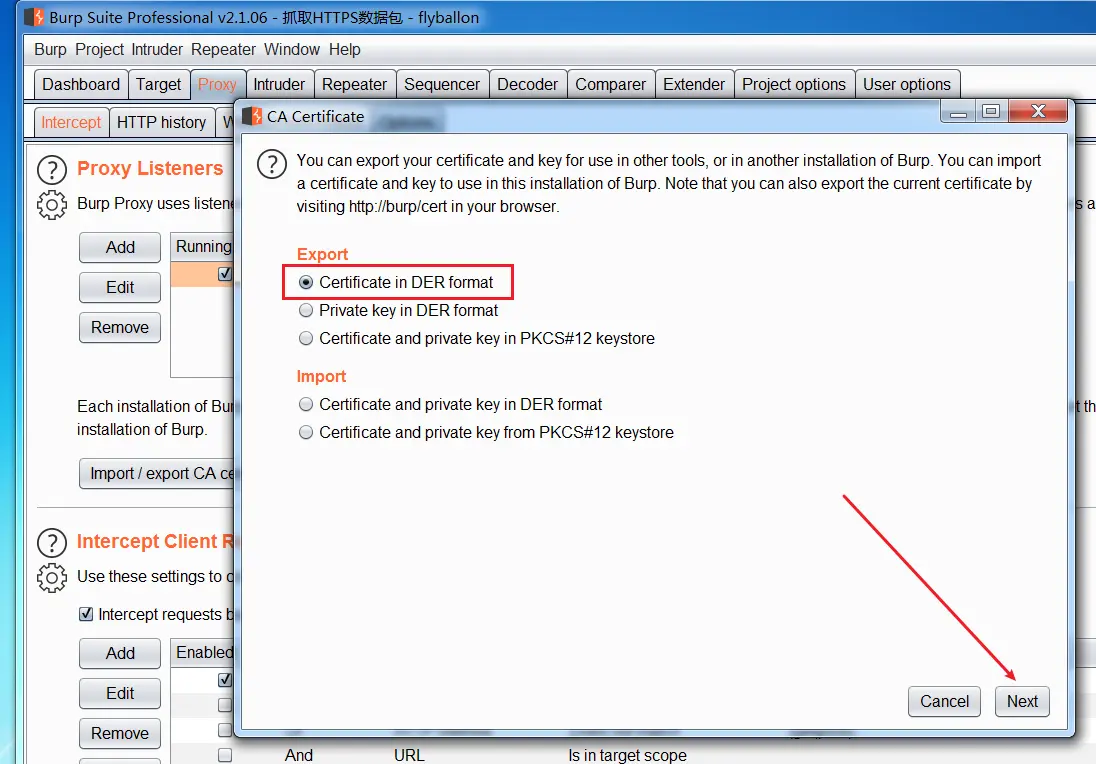
Task: Toggle Enabled checkbox in 'Is in target scope' row
Action: 224,755
